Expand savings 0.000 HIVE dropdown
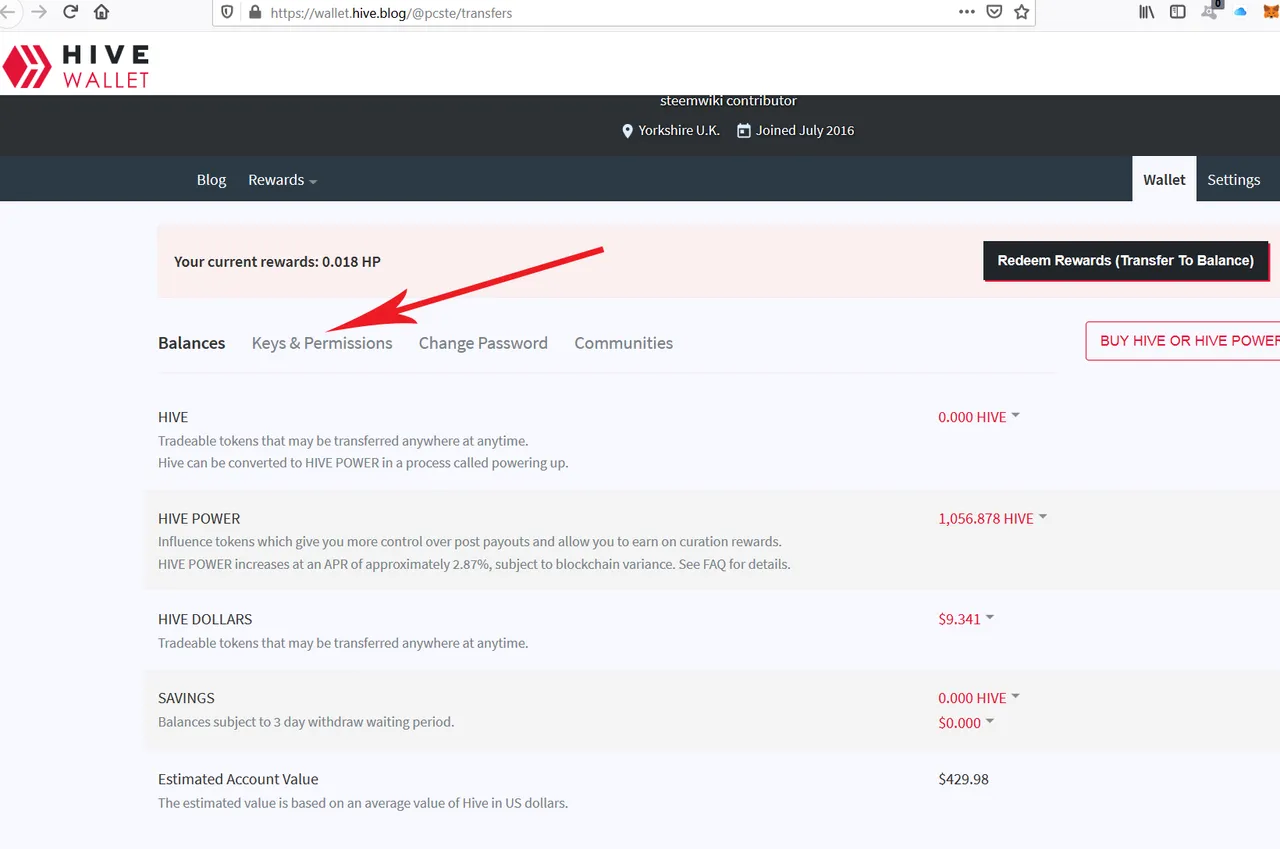Screen dimensions: 1280x849 coord(979,698)
